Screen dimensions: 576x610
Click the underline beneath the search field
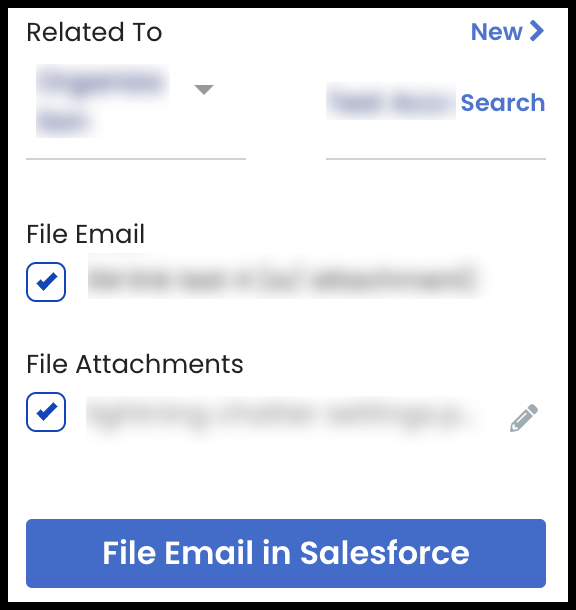436,159
